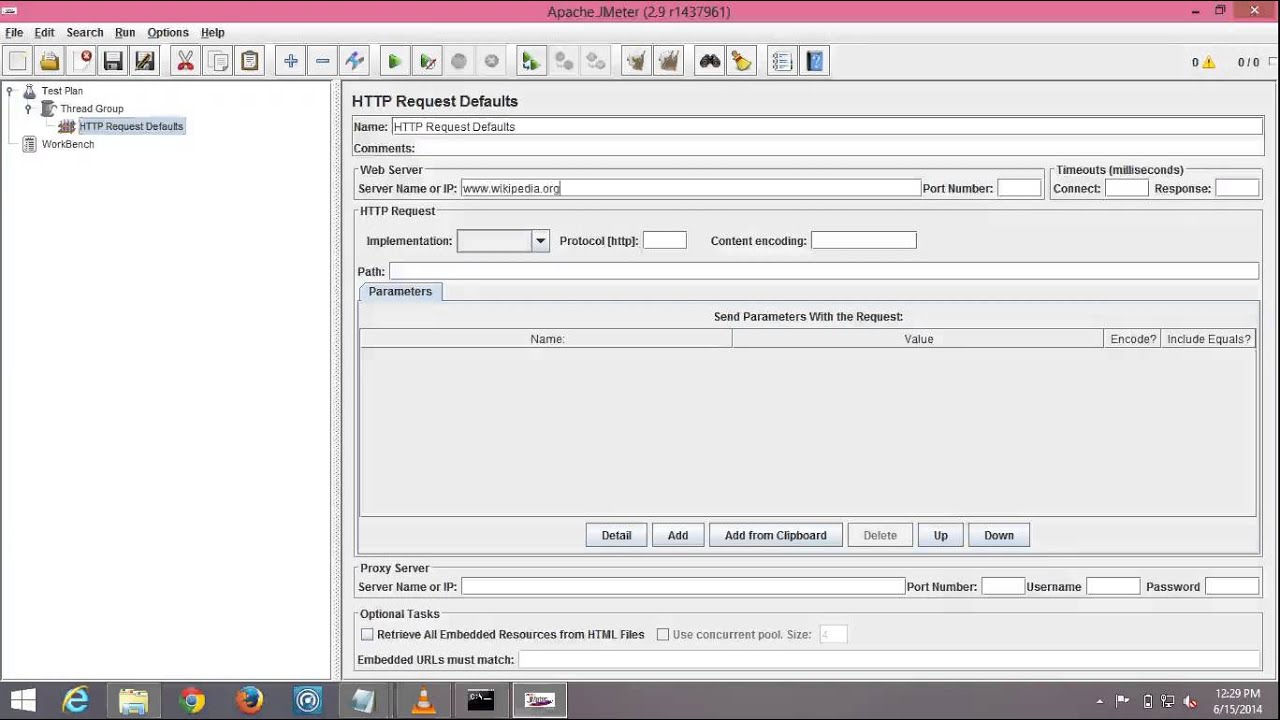Screen dimensions: 1280x720
Task: Click the Remote start all icon
Action: (x=531, y=61)
